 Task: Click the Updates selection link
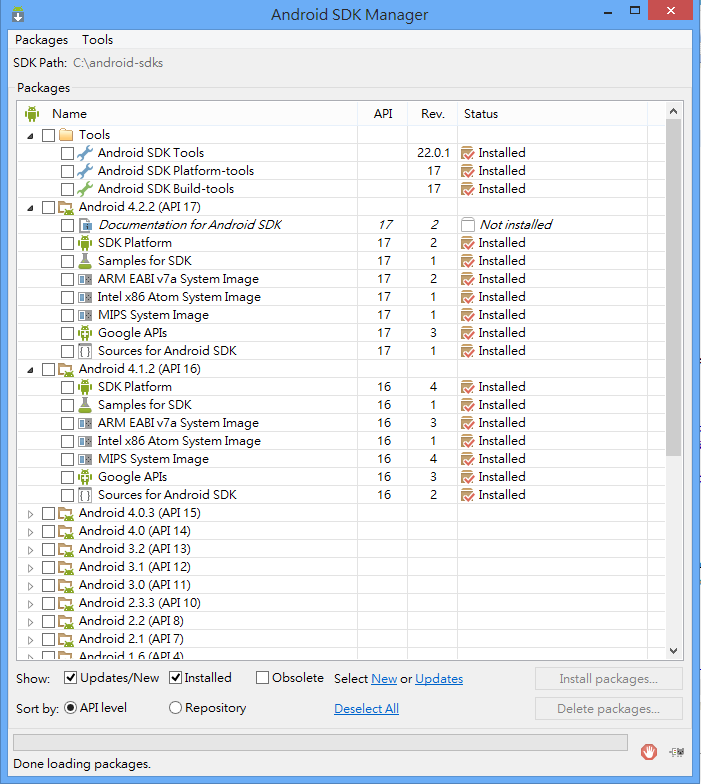coord(439,678)
